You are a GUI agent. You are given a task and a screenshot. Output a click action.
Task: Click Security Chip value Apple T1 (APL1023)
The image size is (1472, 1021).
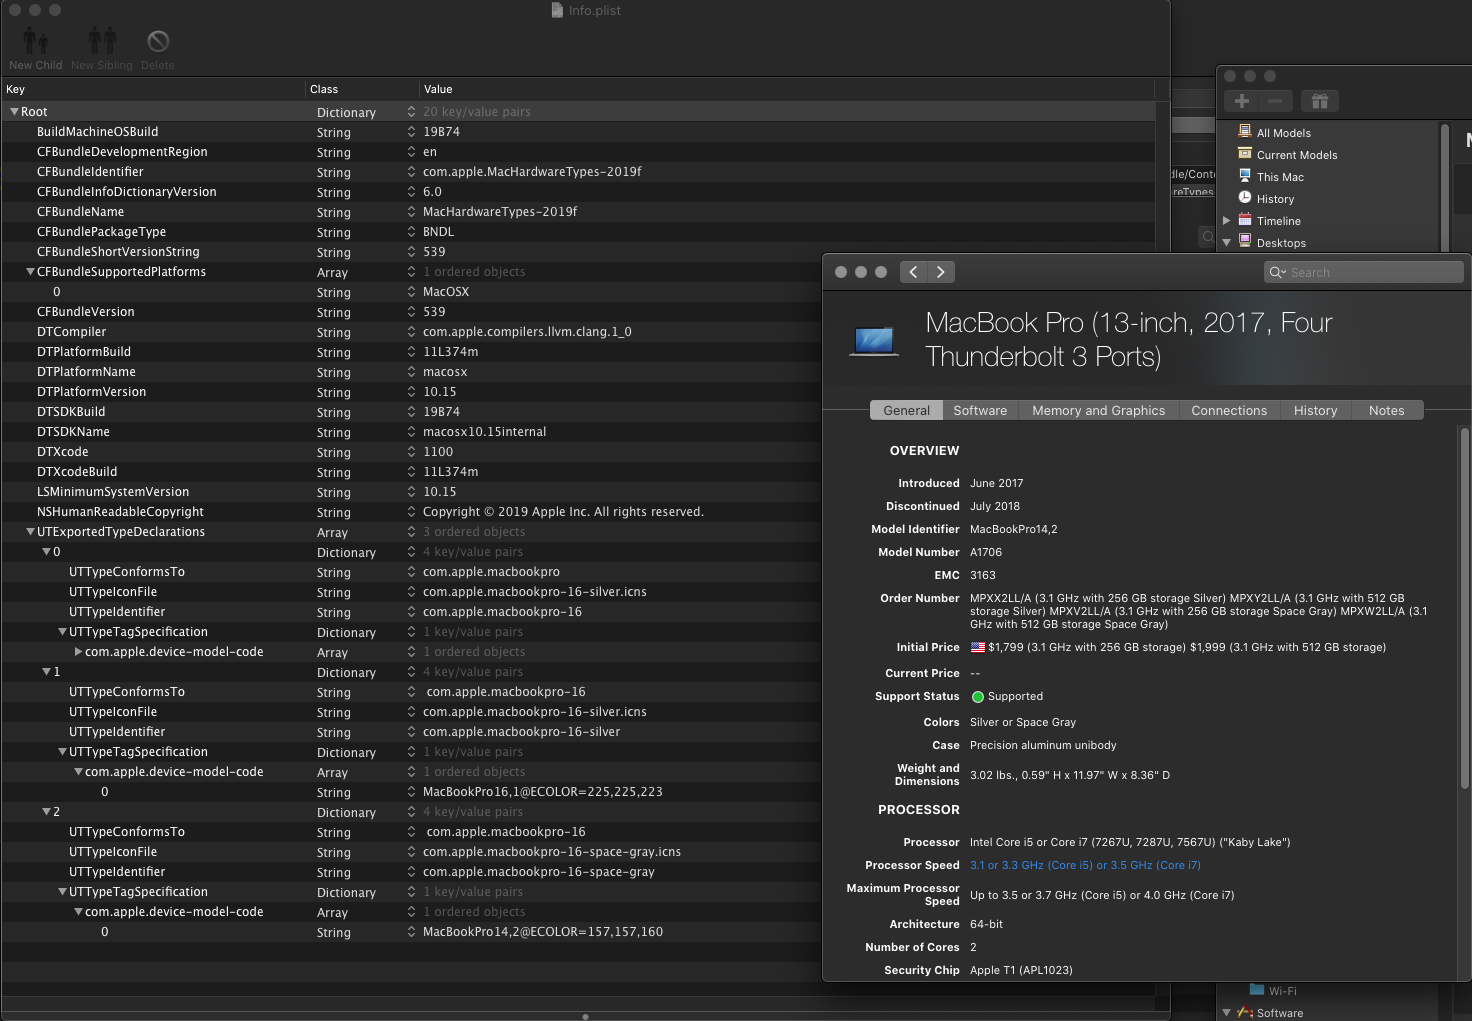(x=1021, y=971)
